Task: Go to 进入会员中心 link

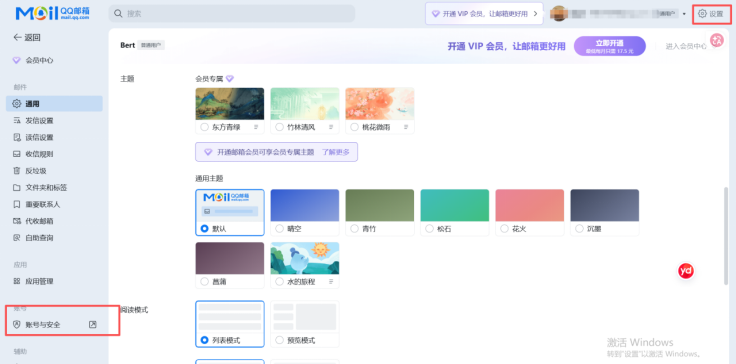Action: [x=686, y=46]
